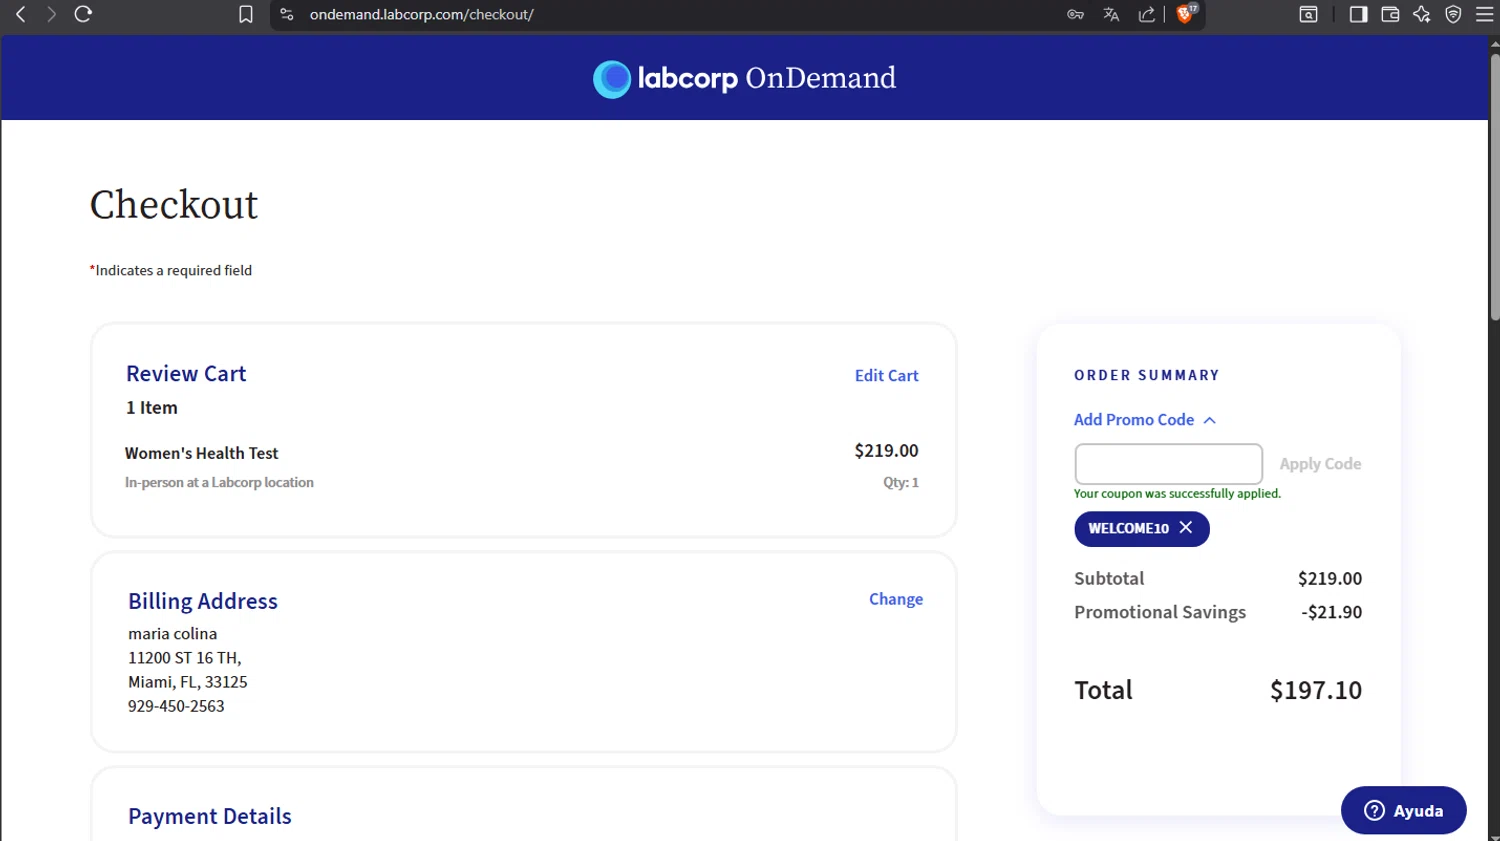
Task: Open the Brave VPN shield icon
Action: [1454, 14]
